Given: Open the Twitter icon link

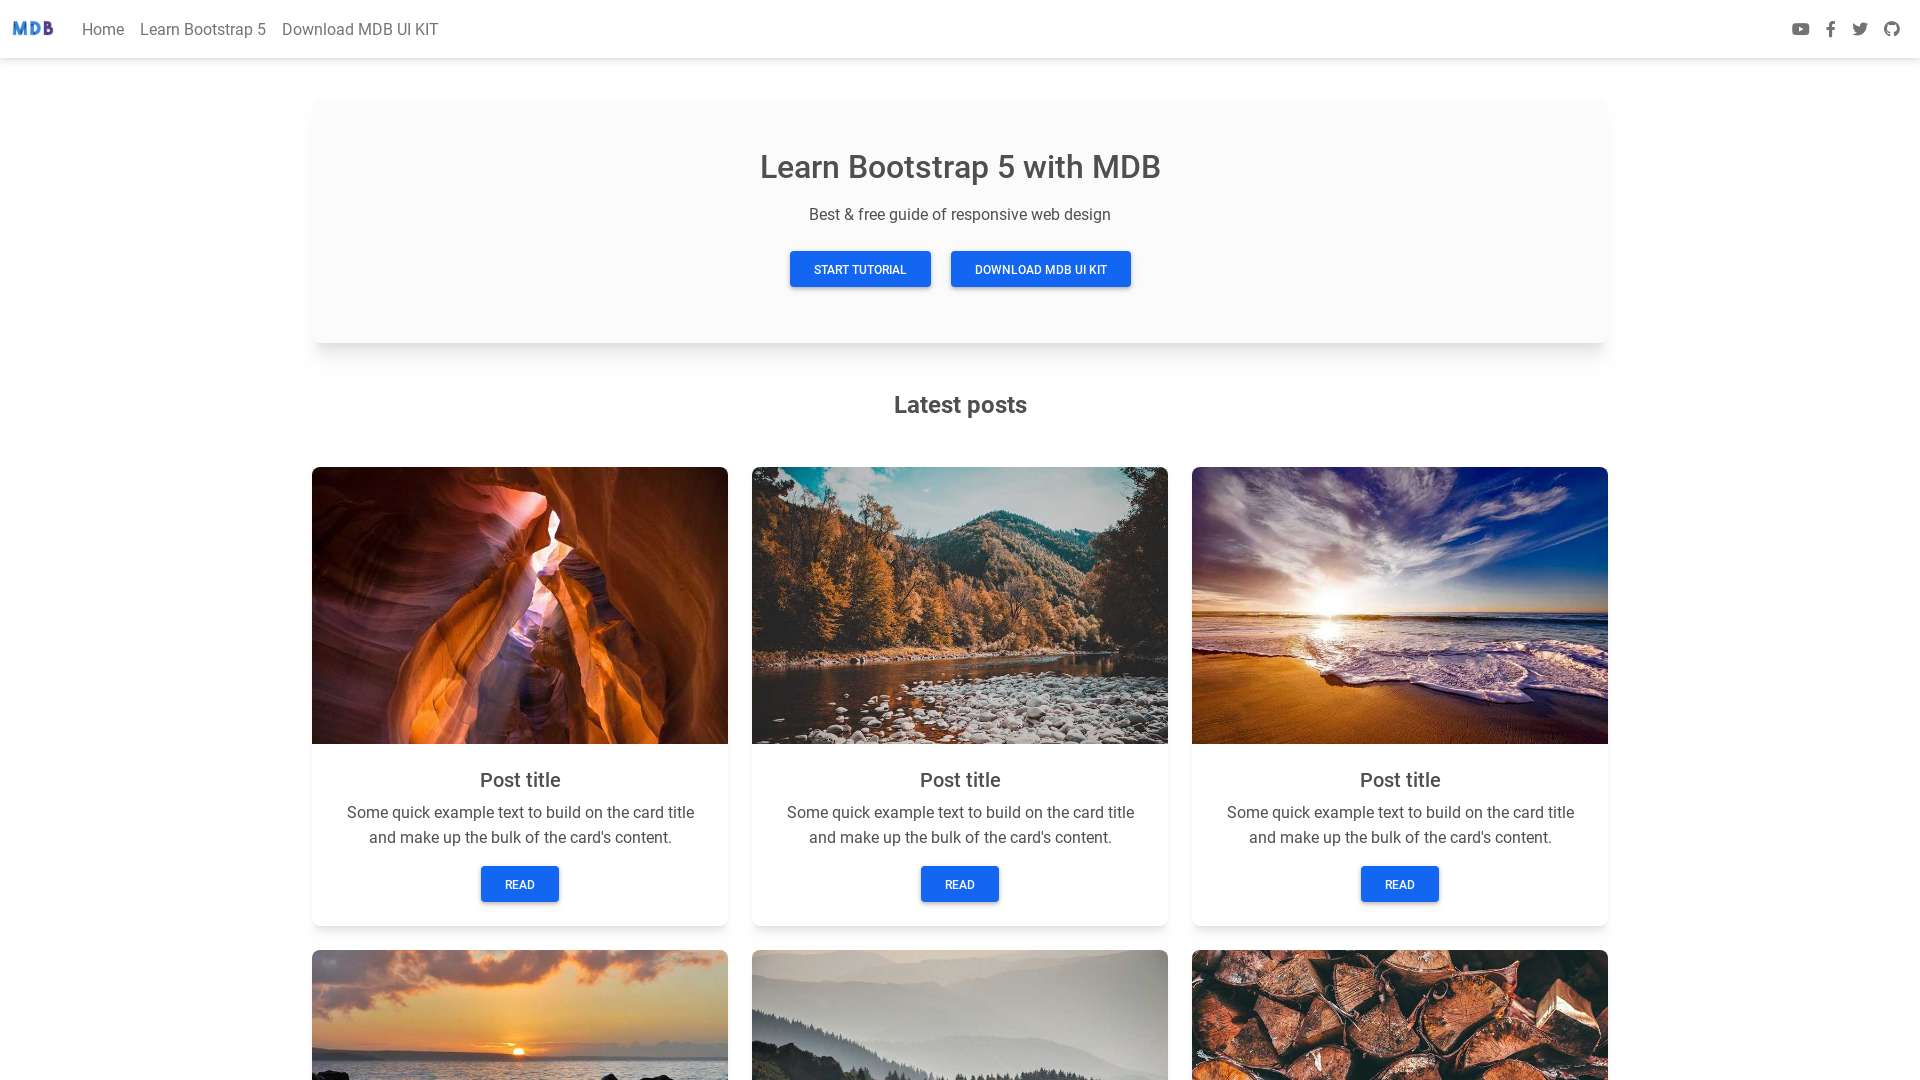Looking at the screenshot, I should [1860, 29].
